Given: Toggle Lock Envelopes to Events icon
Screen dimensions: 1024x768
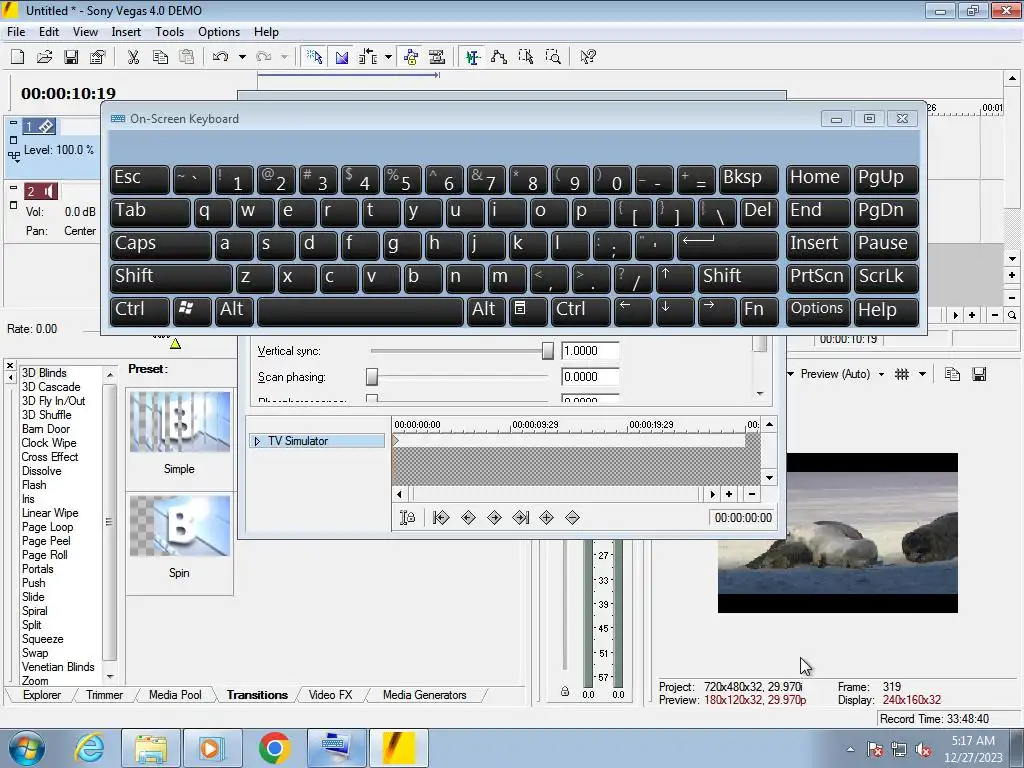Looking at the screenshot, I should [x=411, y=57].
